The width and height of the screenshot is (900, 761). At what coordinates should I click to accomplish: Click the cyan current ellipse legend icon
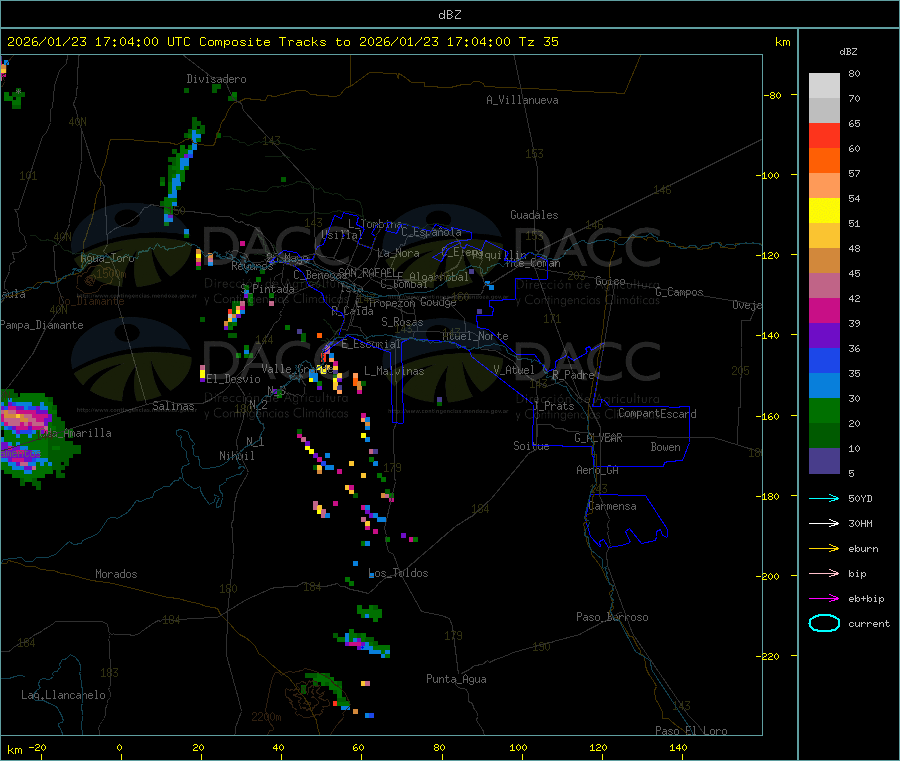[x=824, y=623]
